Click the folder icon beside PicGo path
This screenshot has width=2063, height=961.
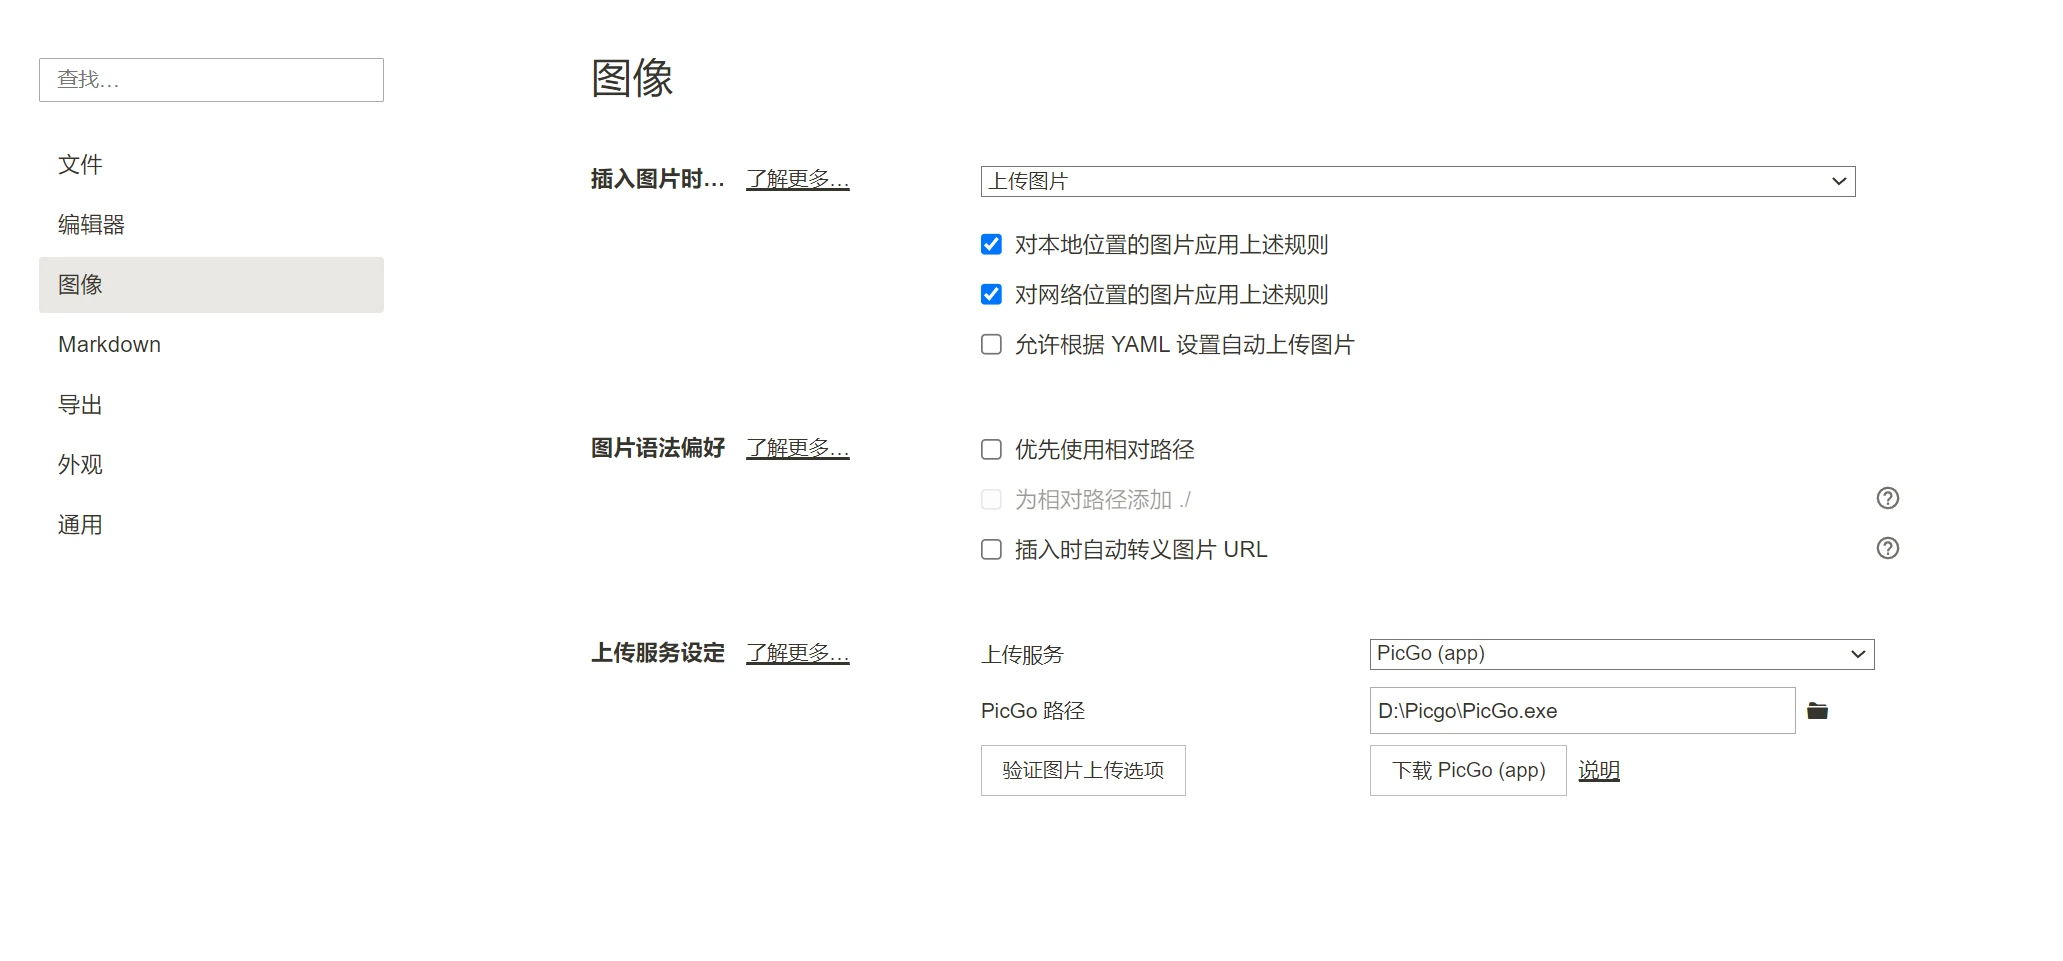tap(1817, 711)
